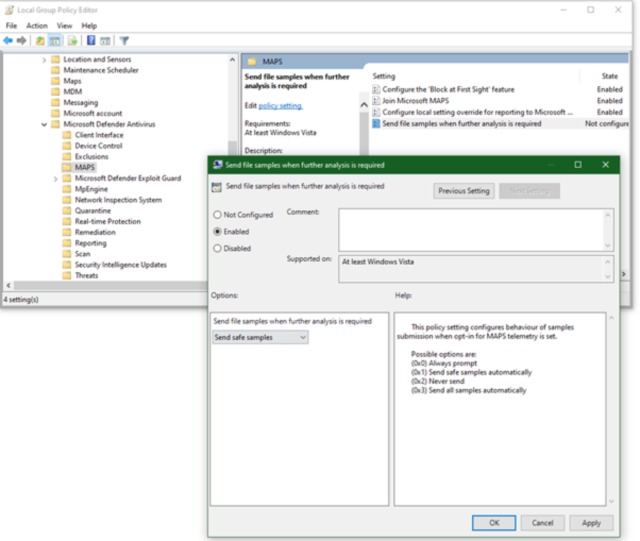
Task: Select the Microsoft account tree item
Action: [x=93, y=114]
